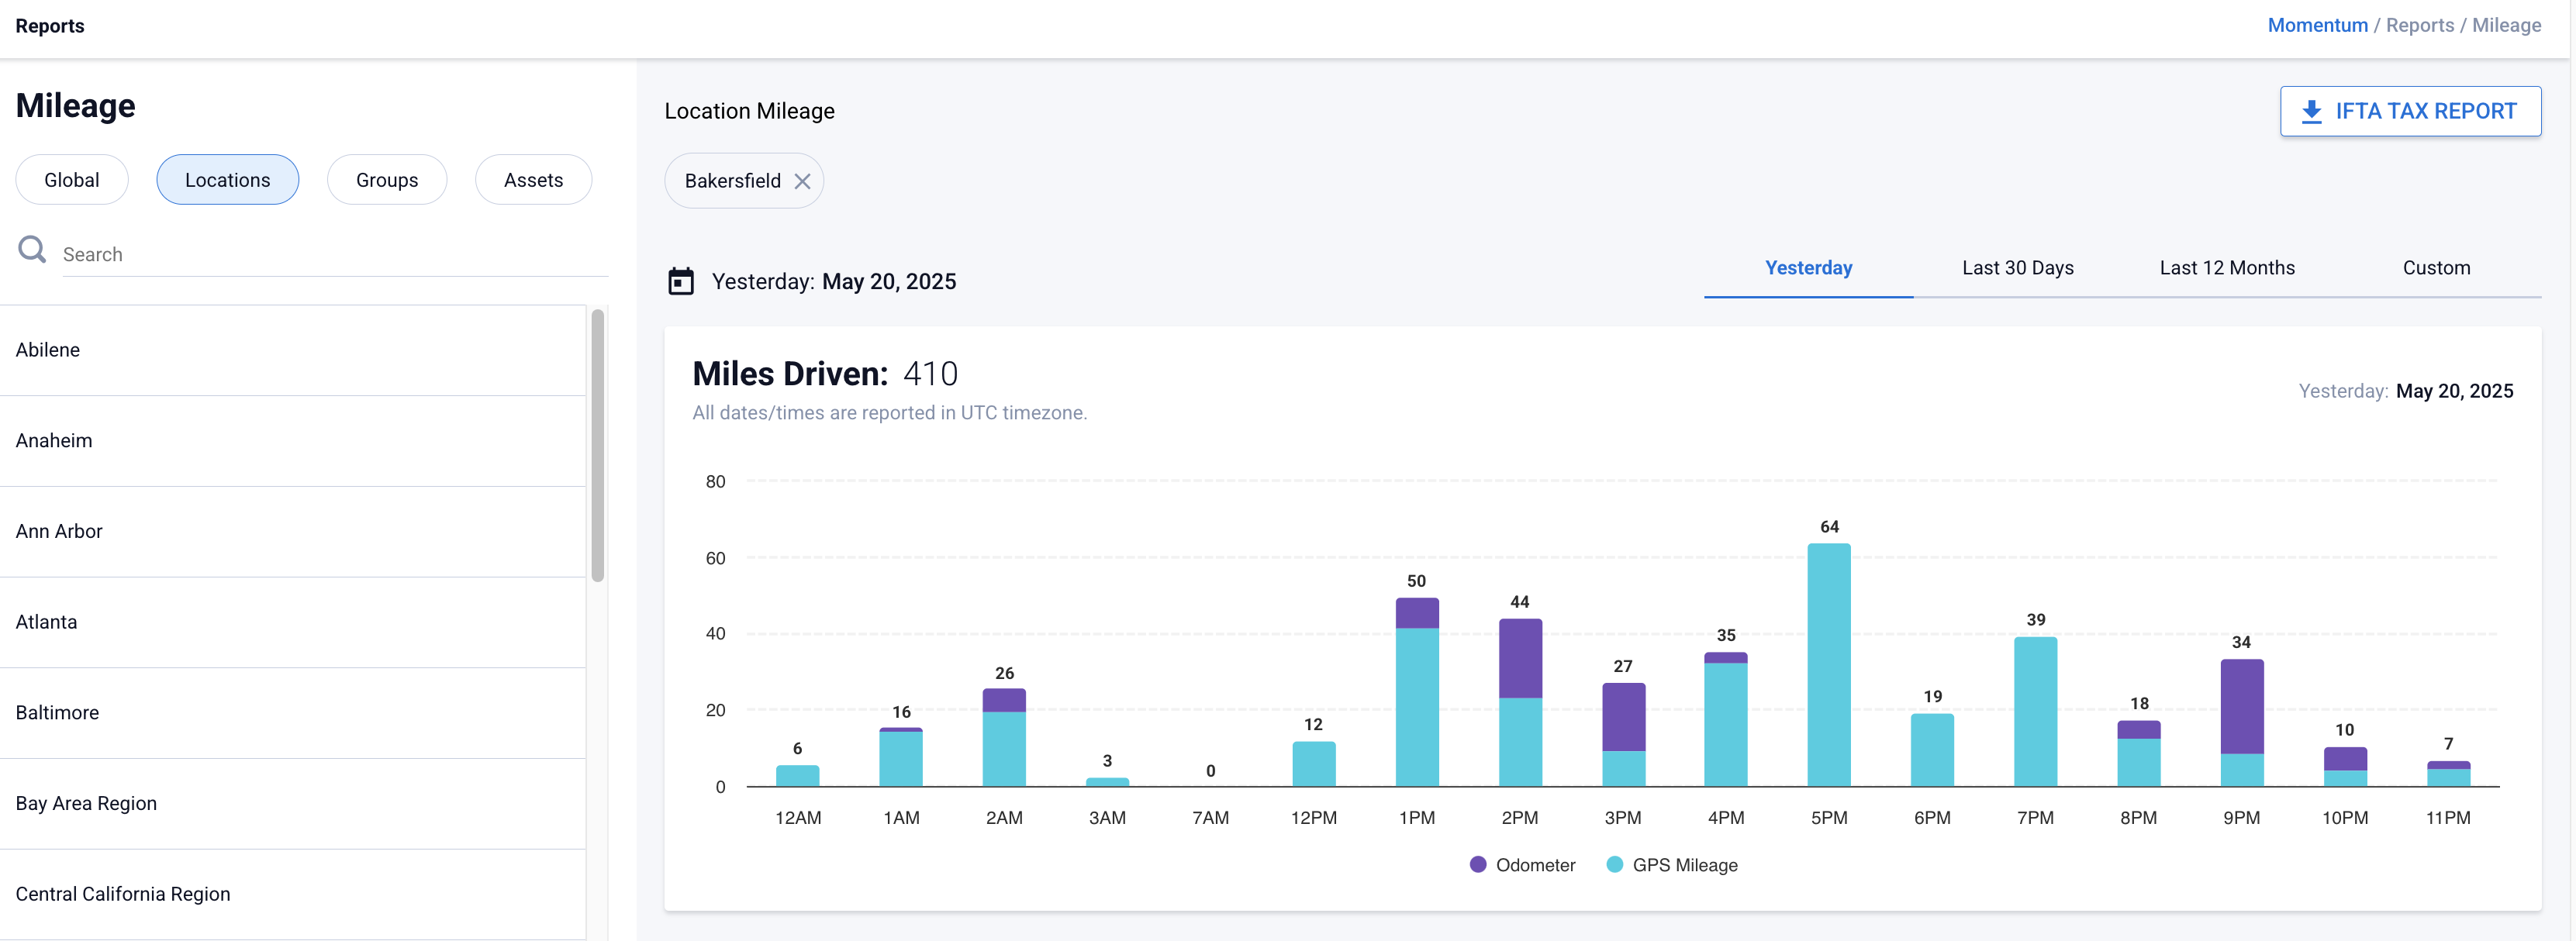Click the locations list scrollbar thumb
This screenshot has height=941, width=2576.
point(597,445)
